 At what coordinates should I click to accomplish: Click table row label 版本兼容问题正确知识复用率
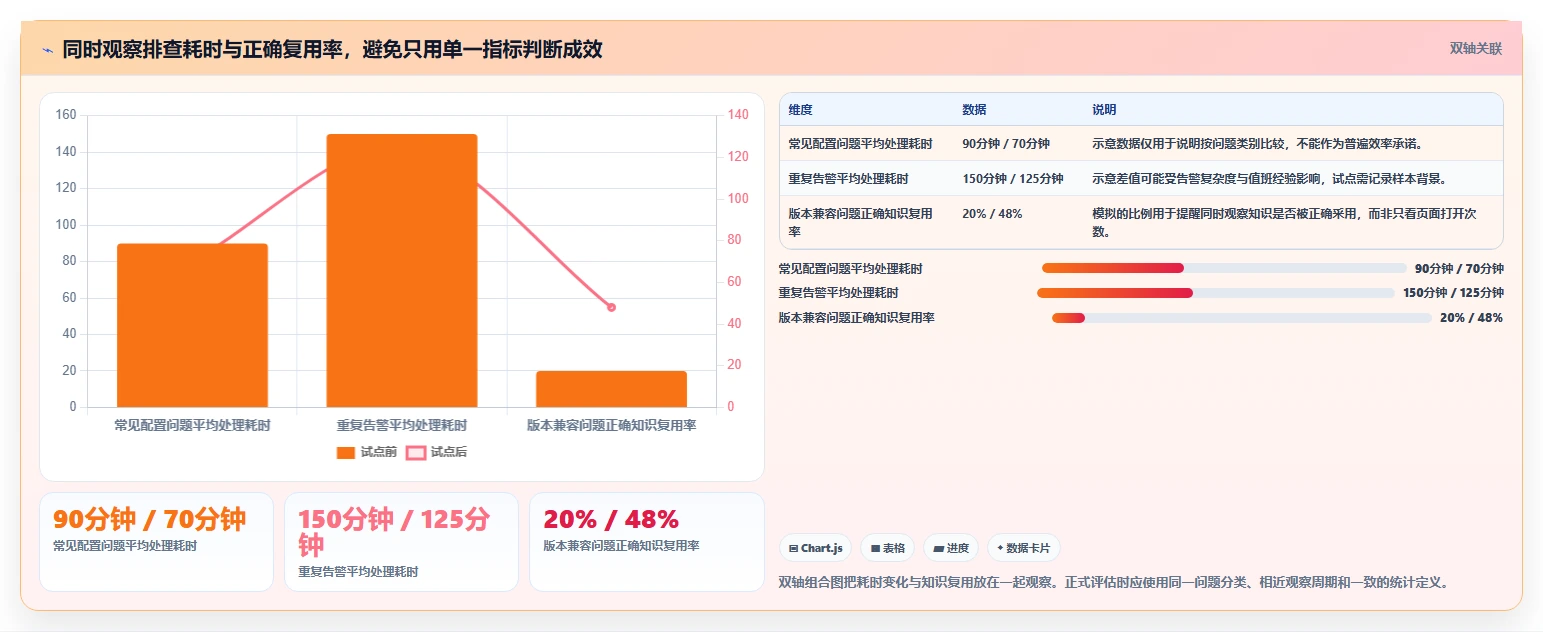tap(862, 222)
